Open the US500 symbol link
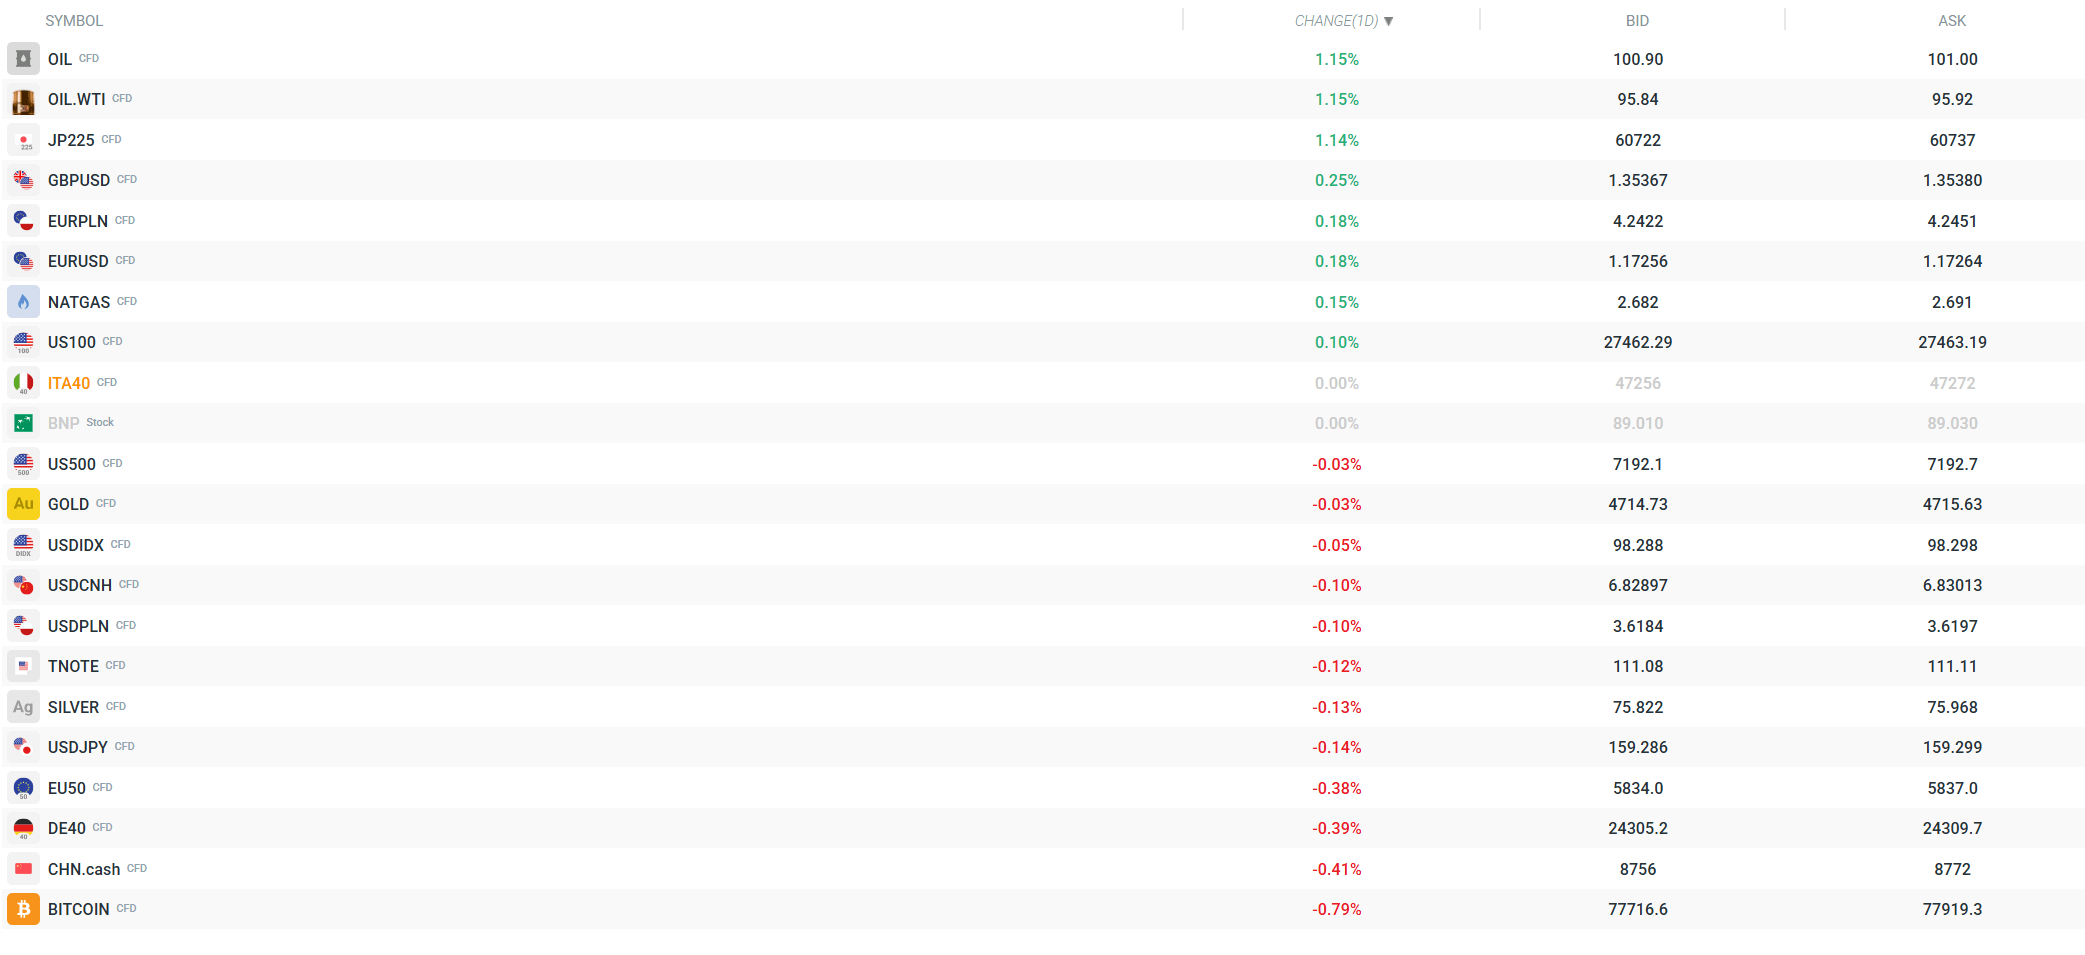Image resolution: width=2085 pixels, height=955 pixels. pos(72,464)
